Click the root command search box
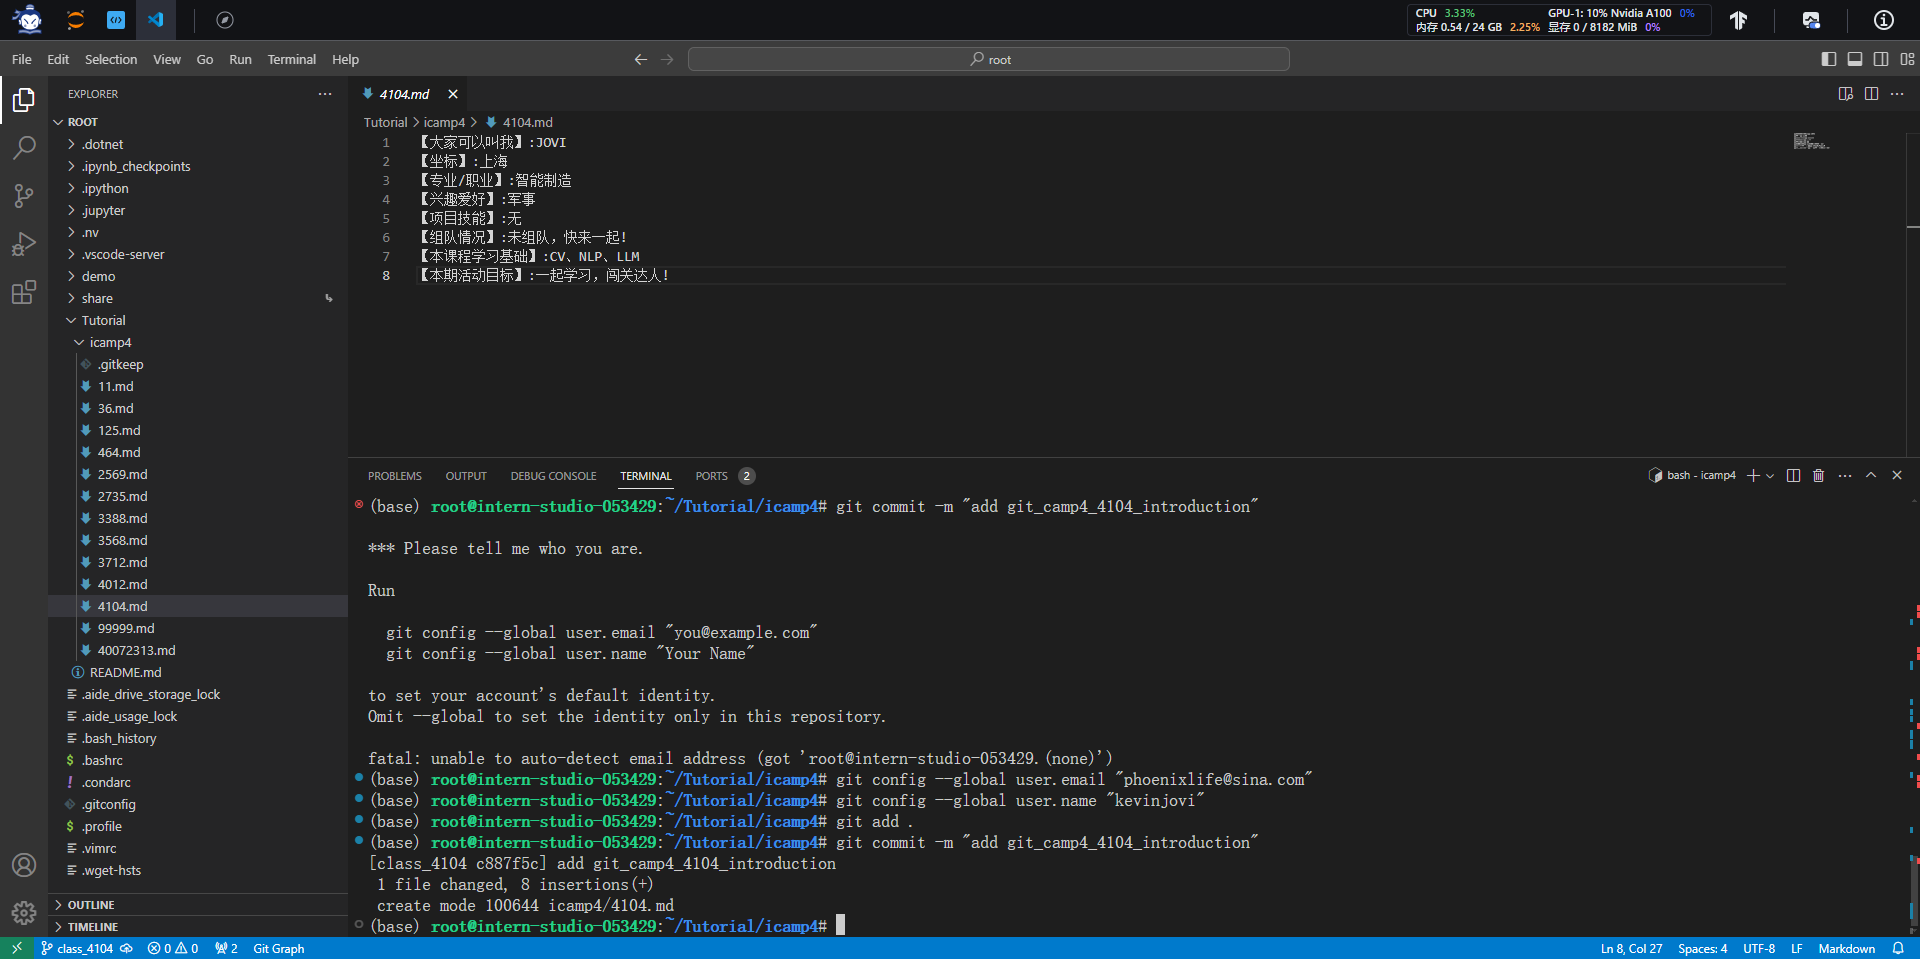This screenshot has width=1920, height=959. 989,60
